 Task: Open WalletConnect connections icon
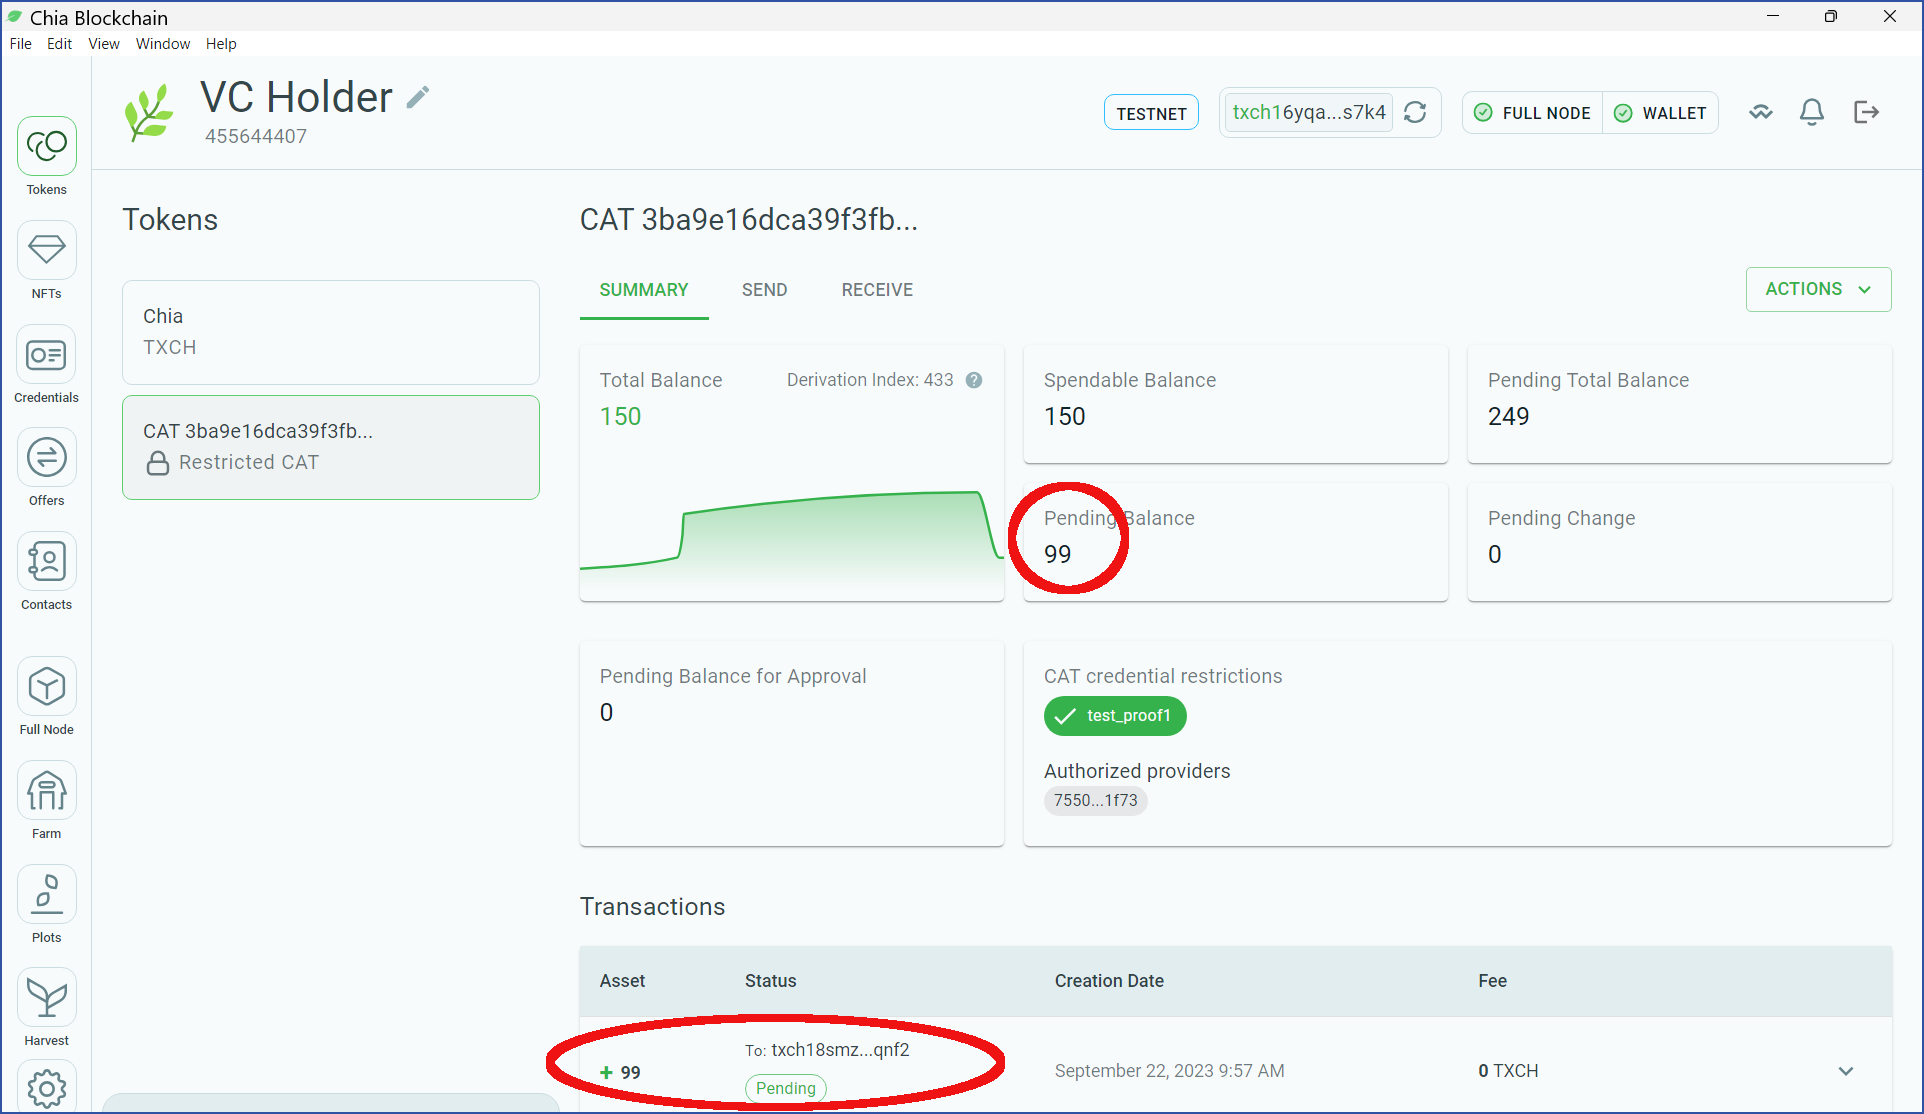[x=1761, y=112]
